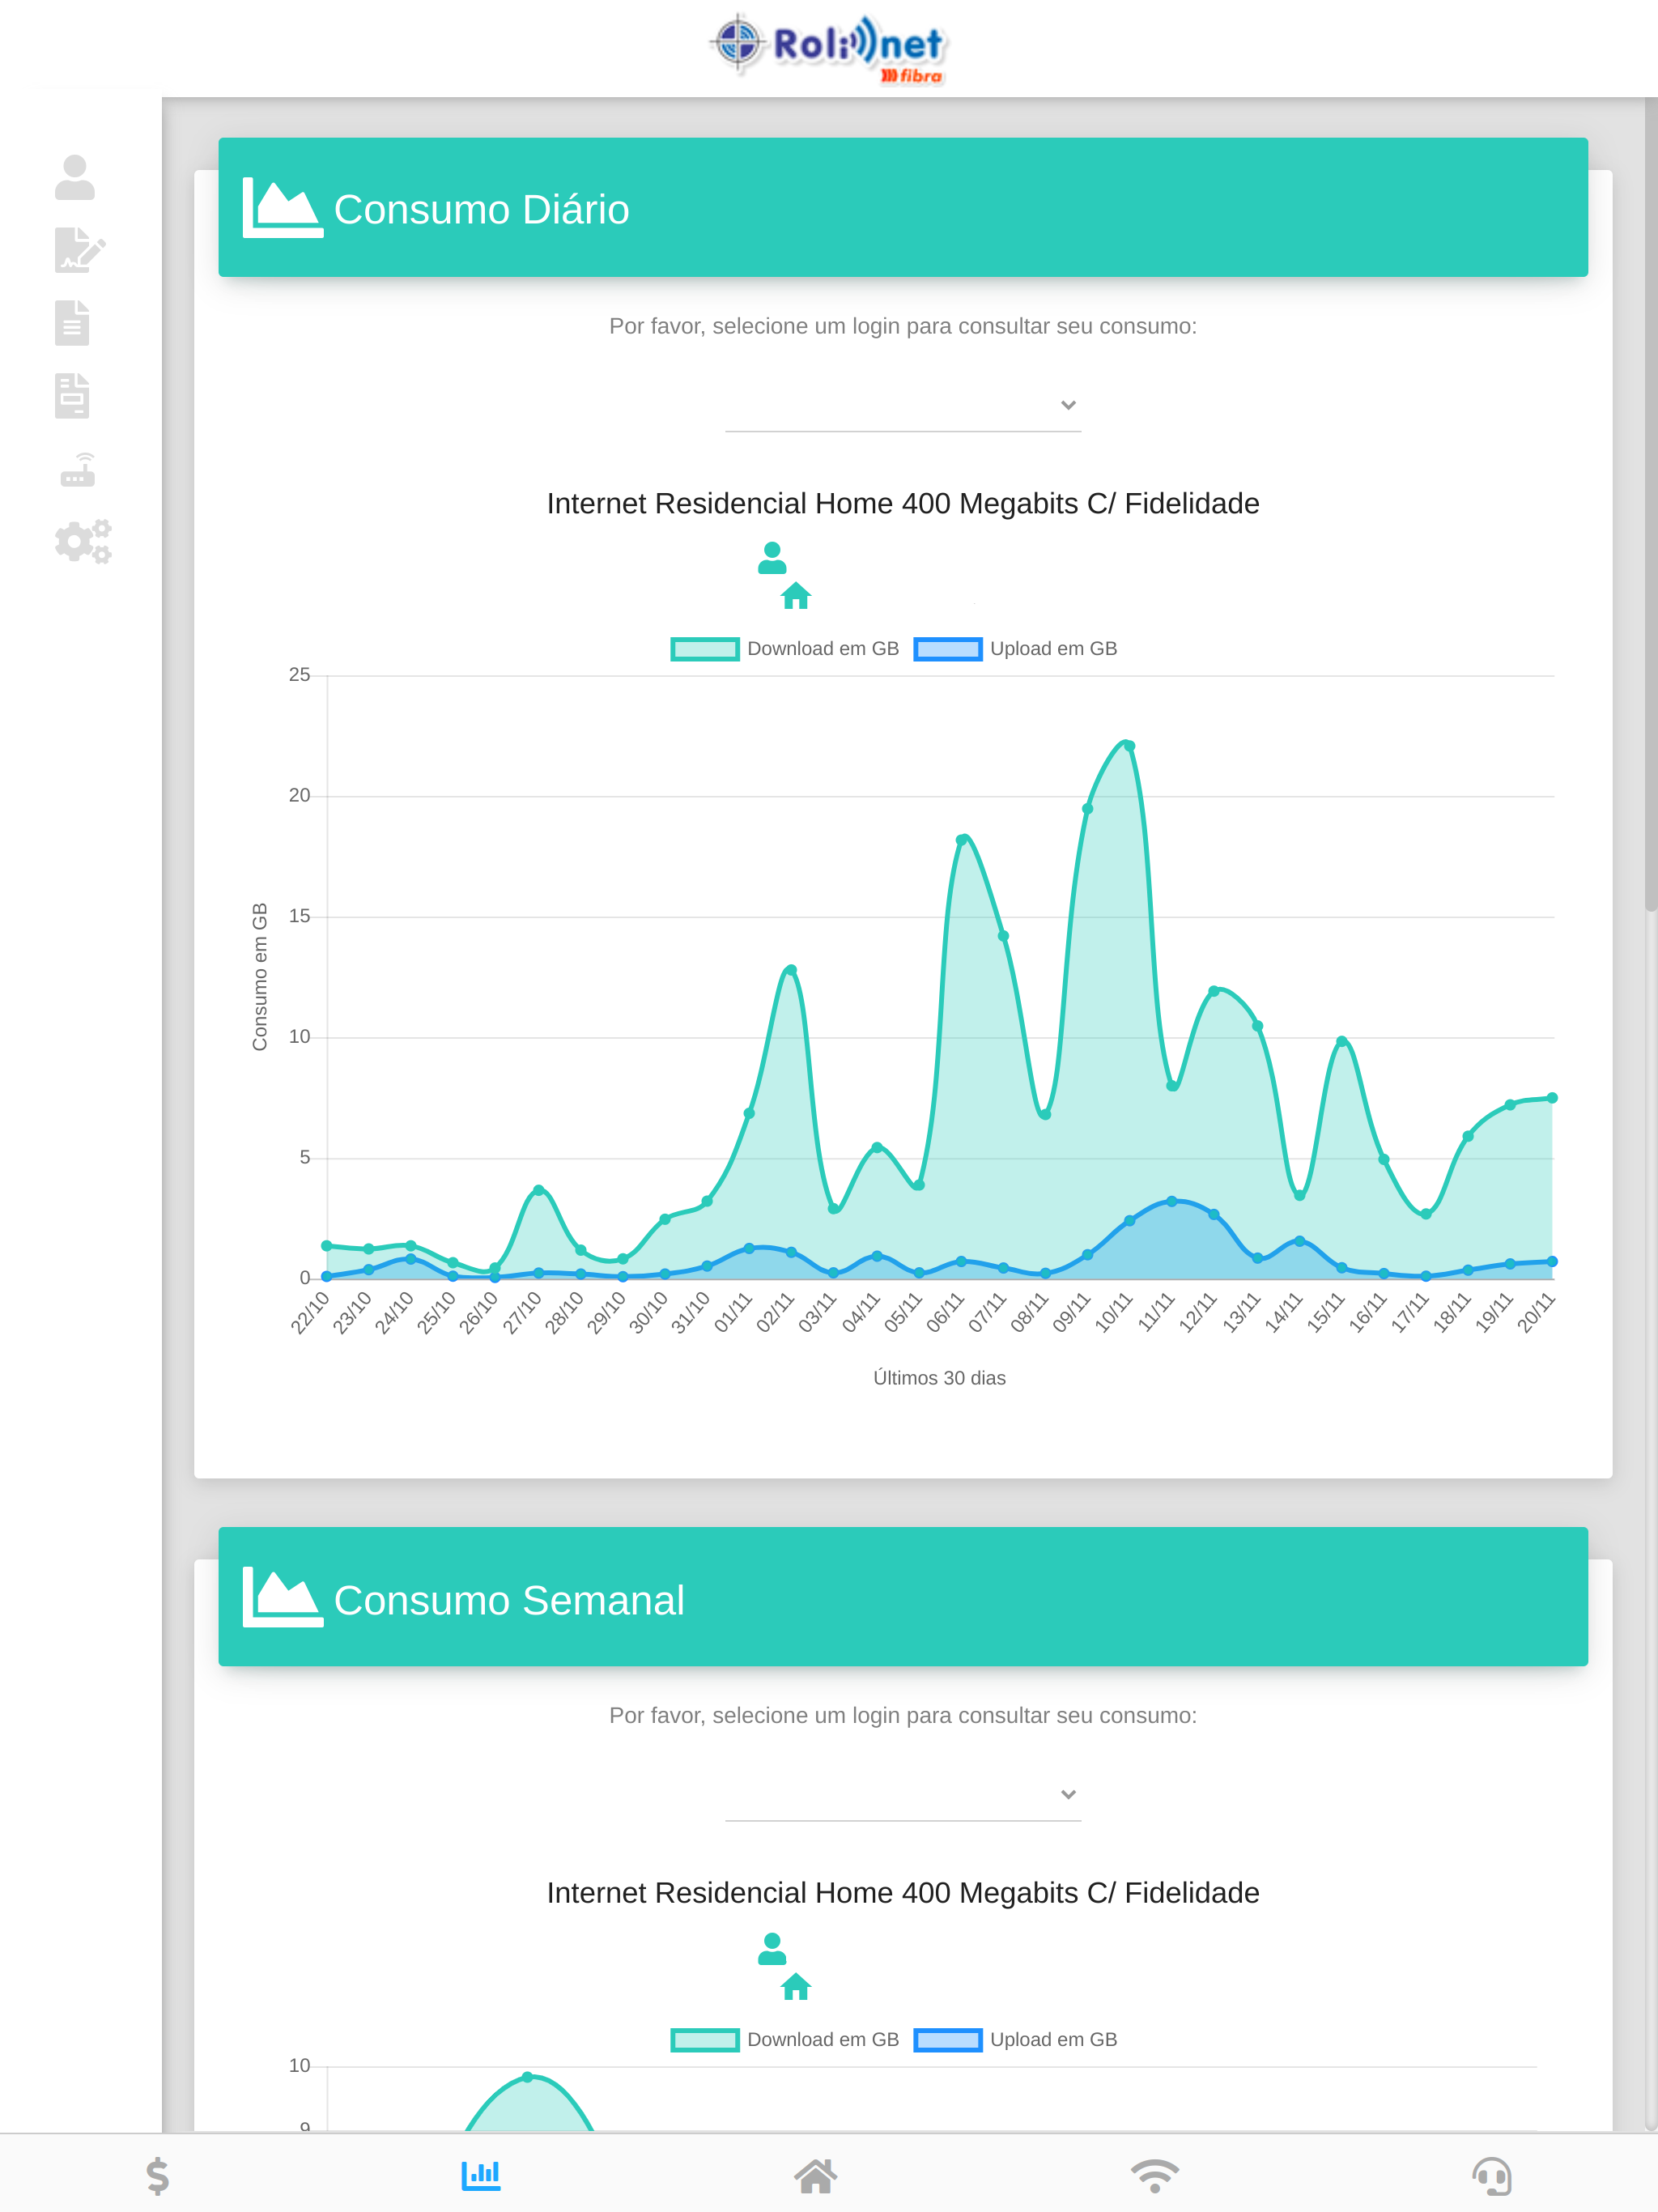Expand login dropdown under Consumo Diário
The width and height of the screenshot is (1658, 2212).
[x=903, y=405]
